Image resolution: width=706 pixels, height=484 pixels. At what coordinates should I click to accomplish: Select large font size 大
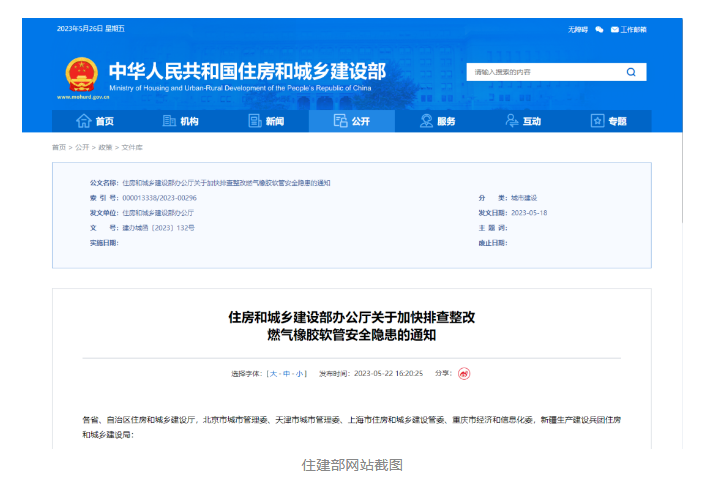pyautogui.click(x=273, y=374)
